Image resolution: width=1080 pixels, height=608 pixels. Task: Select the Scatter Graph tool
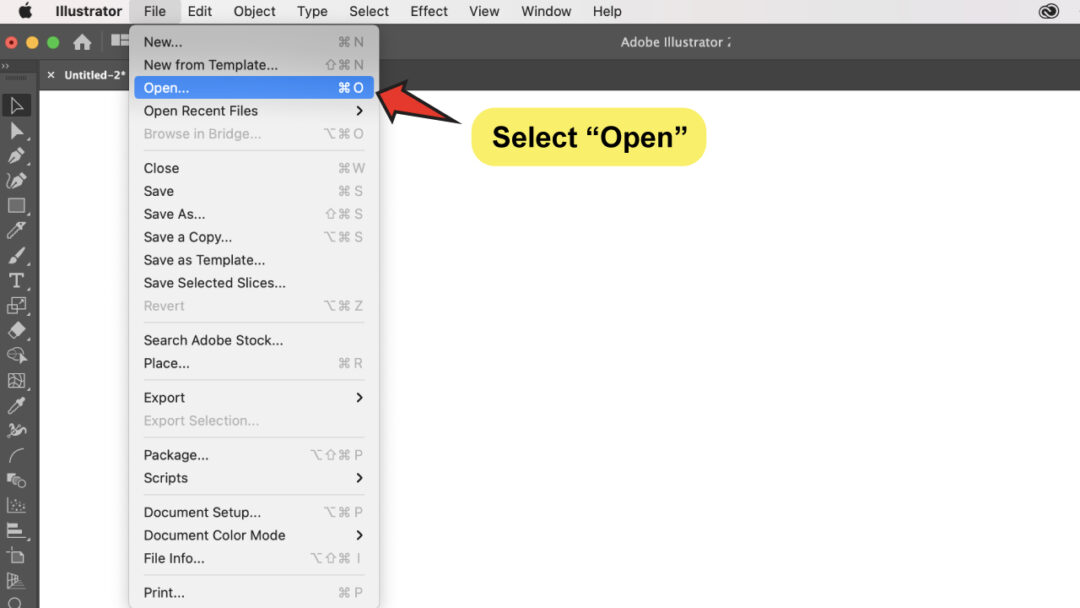click(16, 505)
